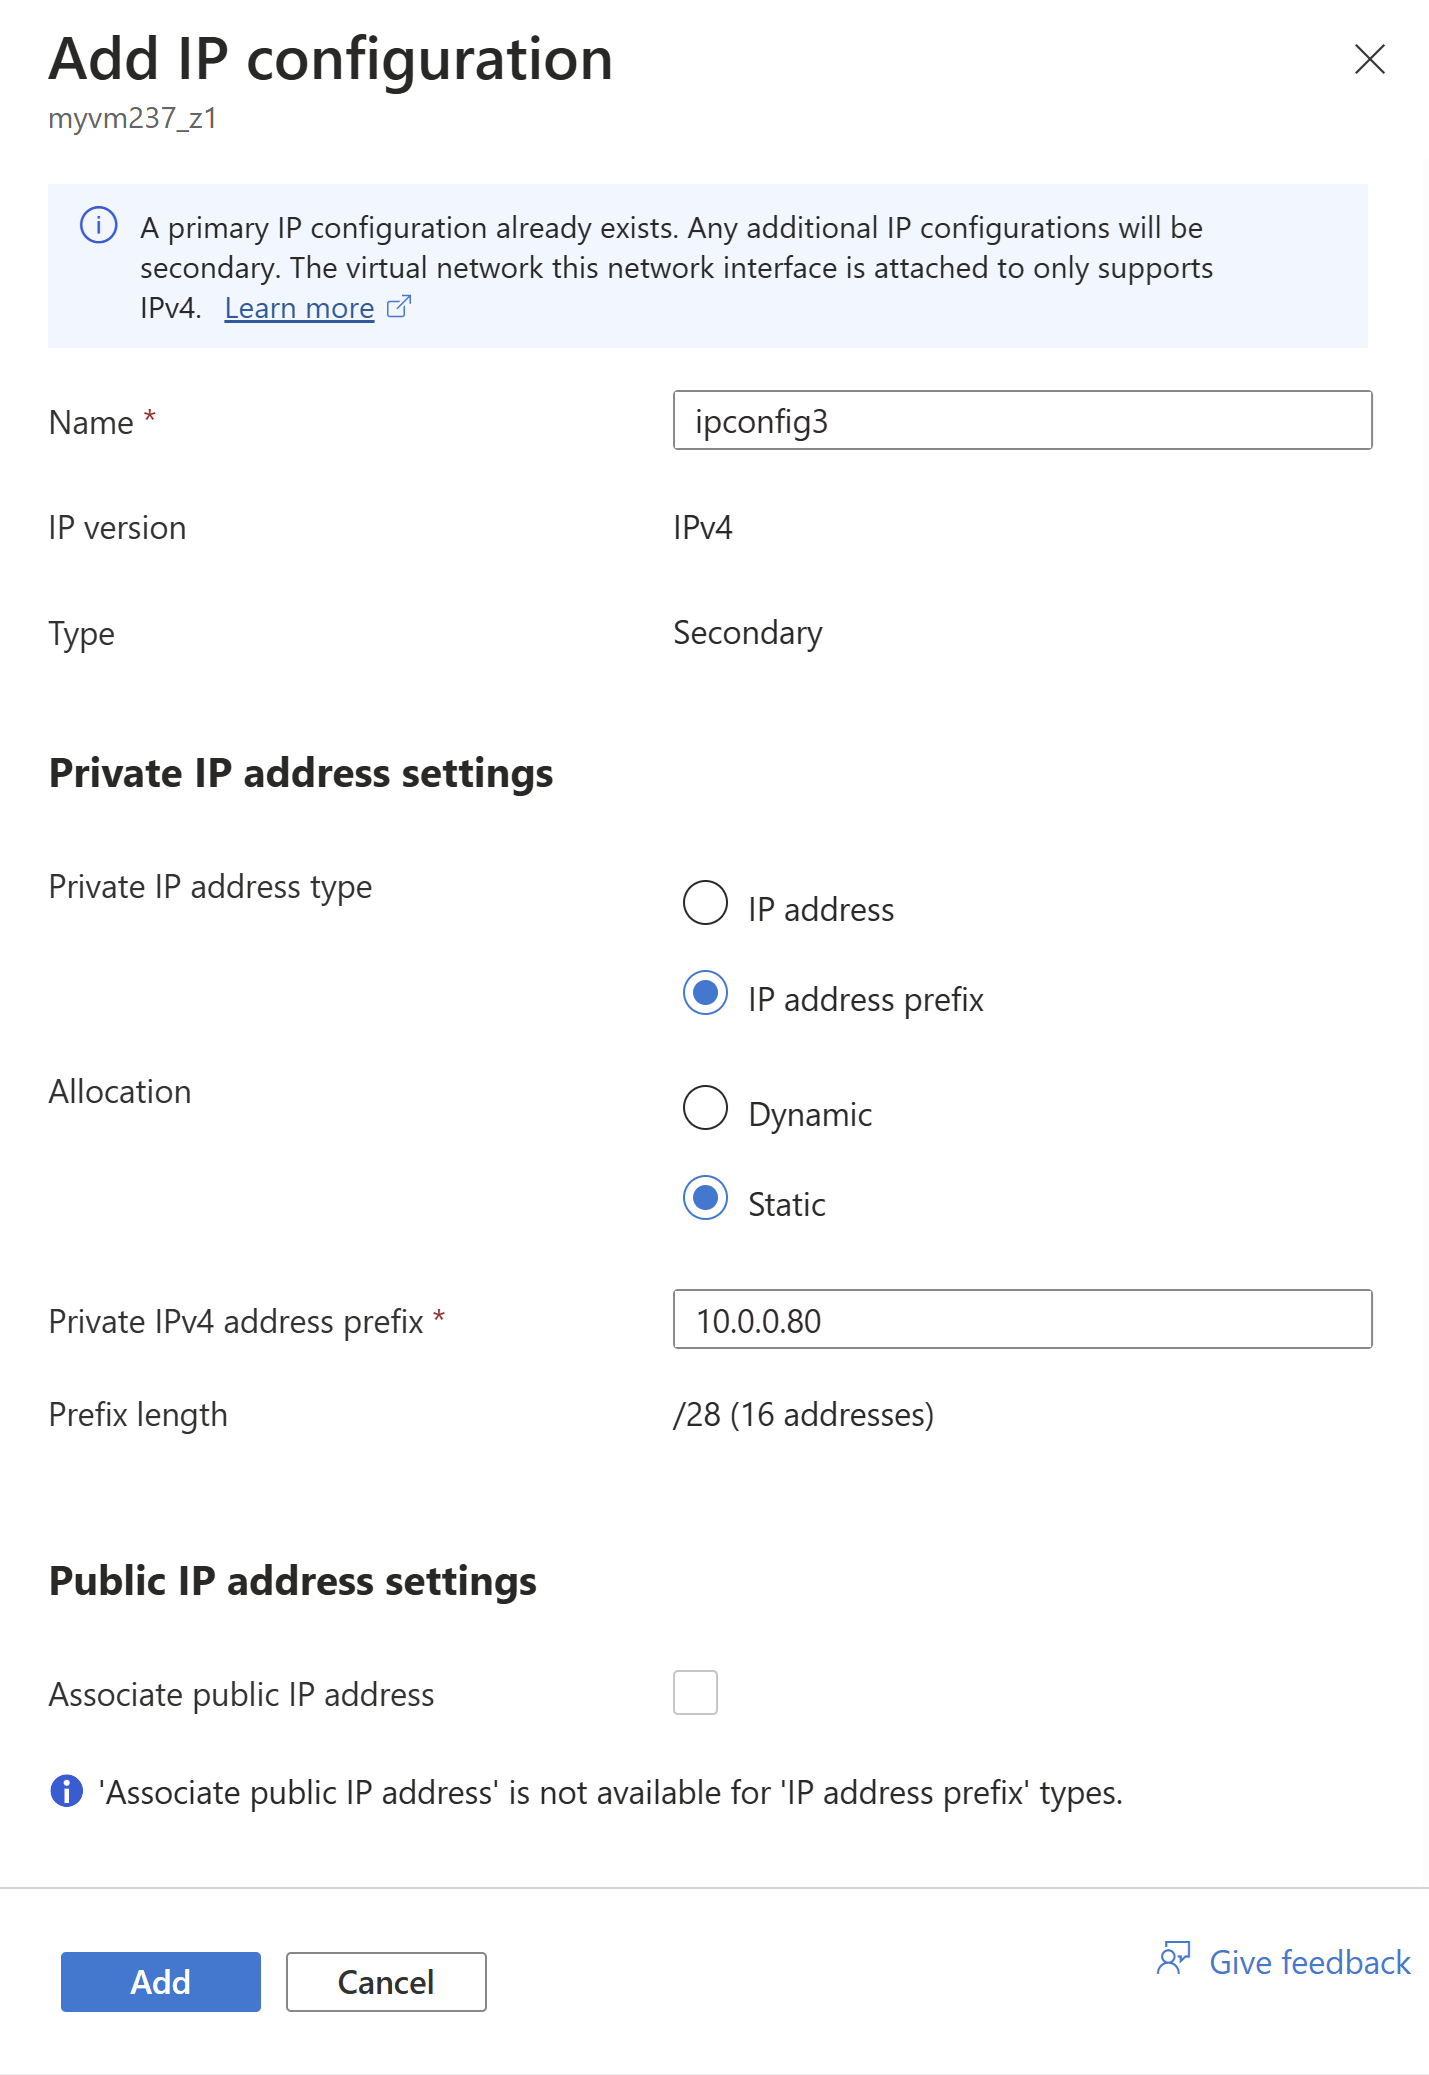Click the Secondary type value text
The height and width of the screenshot is (2075, 1429).
pos(747,632)
